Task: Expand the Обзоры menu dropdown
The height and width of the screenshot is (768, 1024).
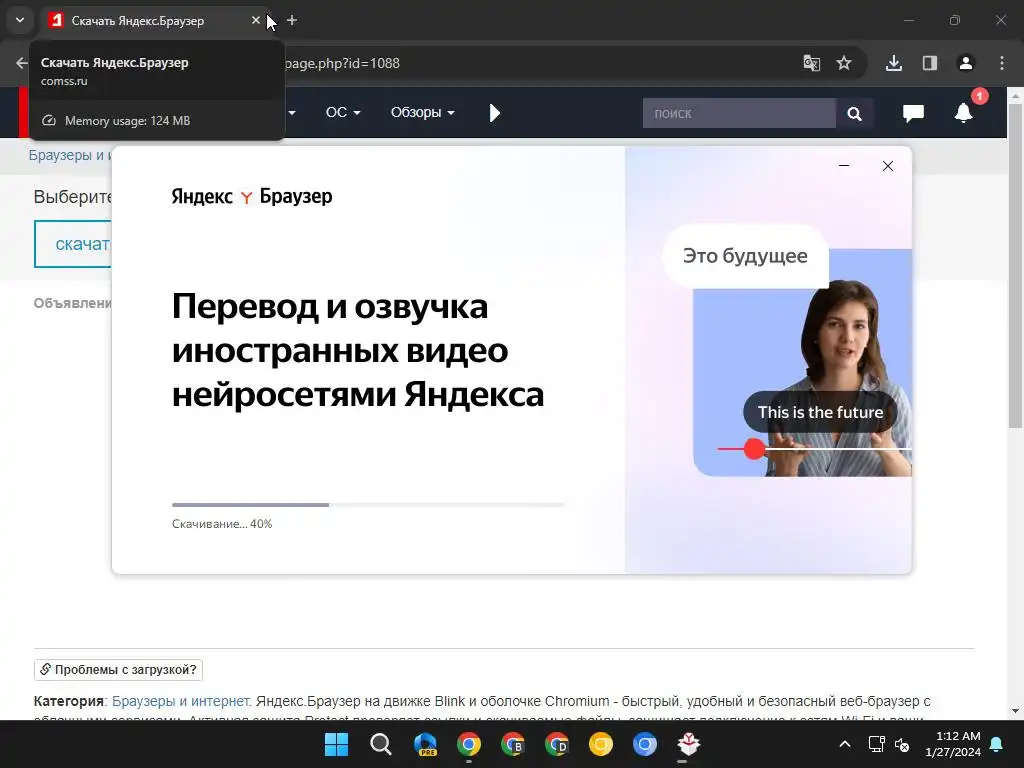Action: point(422,112)
